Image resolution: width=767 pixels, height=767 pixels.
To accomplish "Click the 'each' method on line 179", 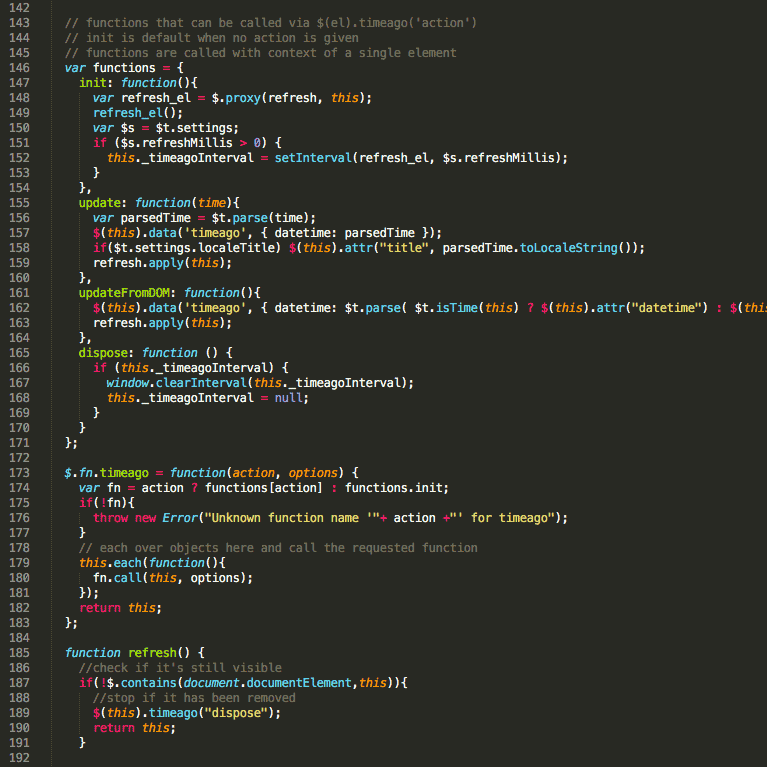I will click(128, 563).
